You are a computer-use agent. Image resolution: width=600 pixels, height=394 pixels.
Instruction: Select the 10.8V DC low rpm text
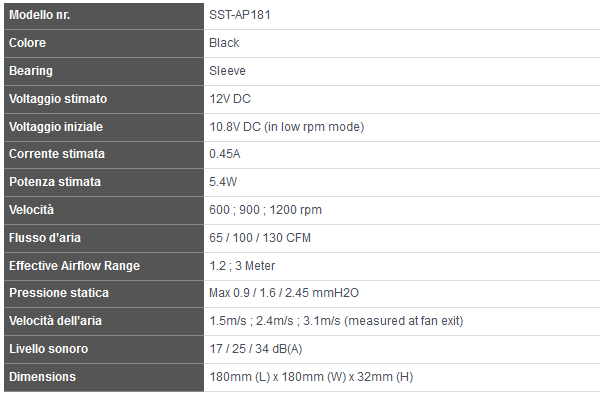[287, 127]
